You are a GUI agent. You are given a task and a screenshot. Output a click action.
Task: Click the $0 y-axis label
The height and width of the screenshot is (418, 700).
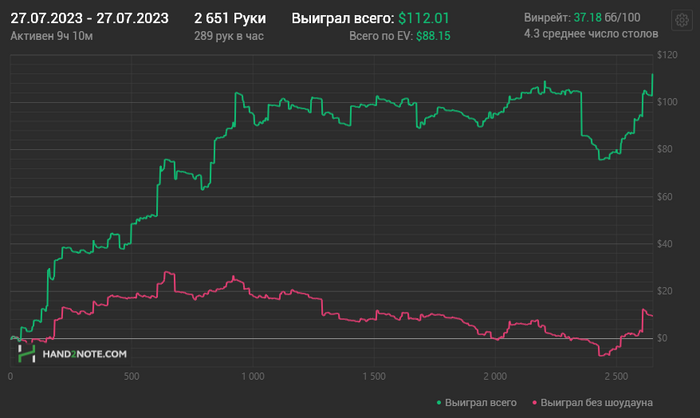click(x=662, y=338)
